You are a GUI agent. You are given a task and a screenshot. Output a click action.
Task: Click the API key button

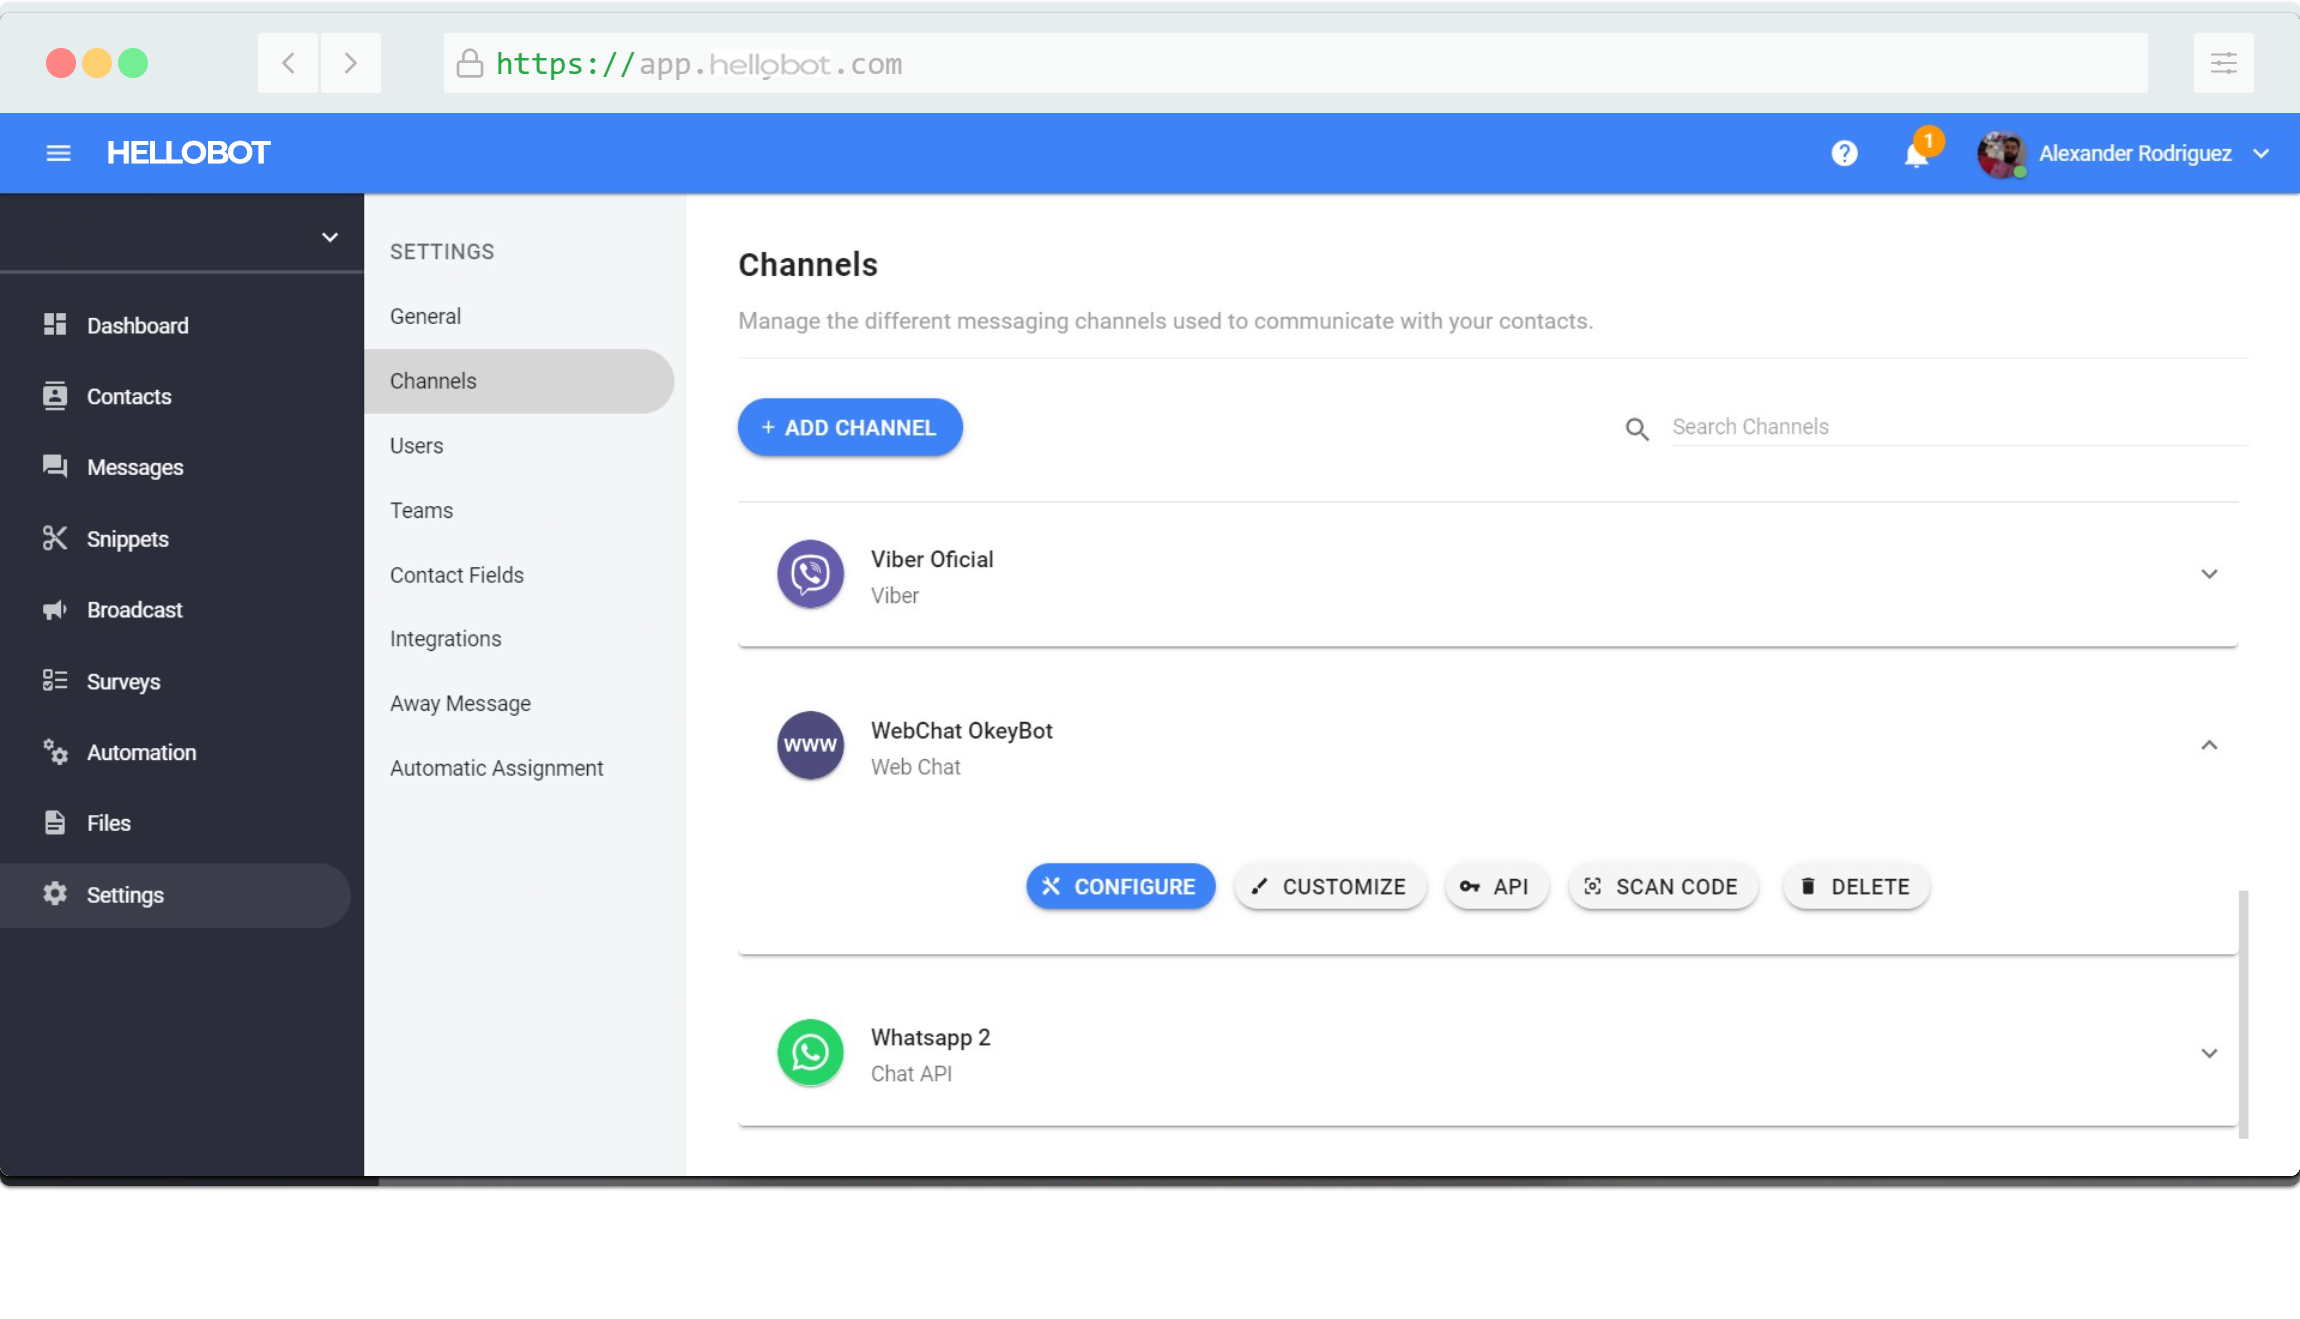1496,887
